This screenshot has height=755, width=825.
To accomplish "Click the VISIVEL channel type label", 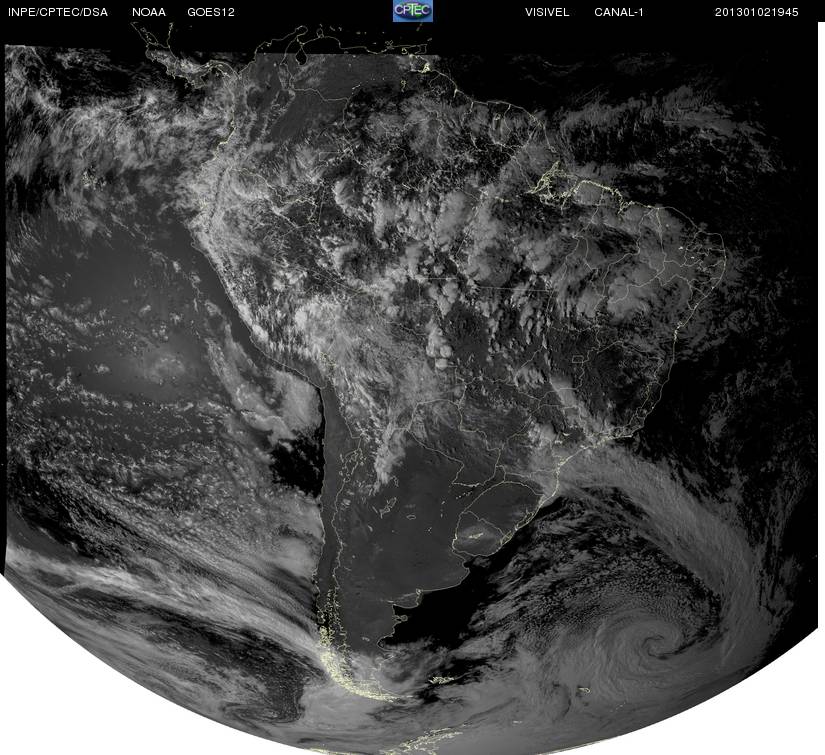I will click(x=547, y=12).
